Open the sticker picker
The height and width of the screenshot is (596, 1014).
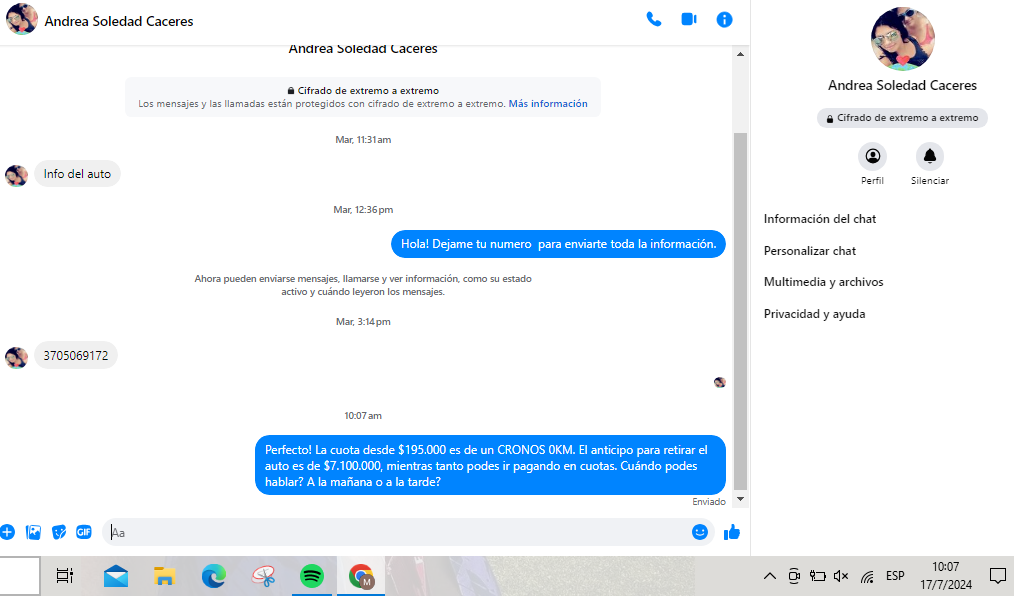tap(59, 532)
